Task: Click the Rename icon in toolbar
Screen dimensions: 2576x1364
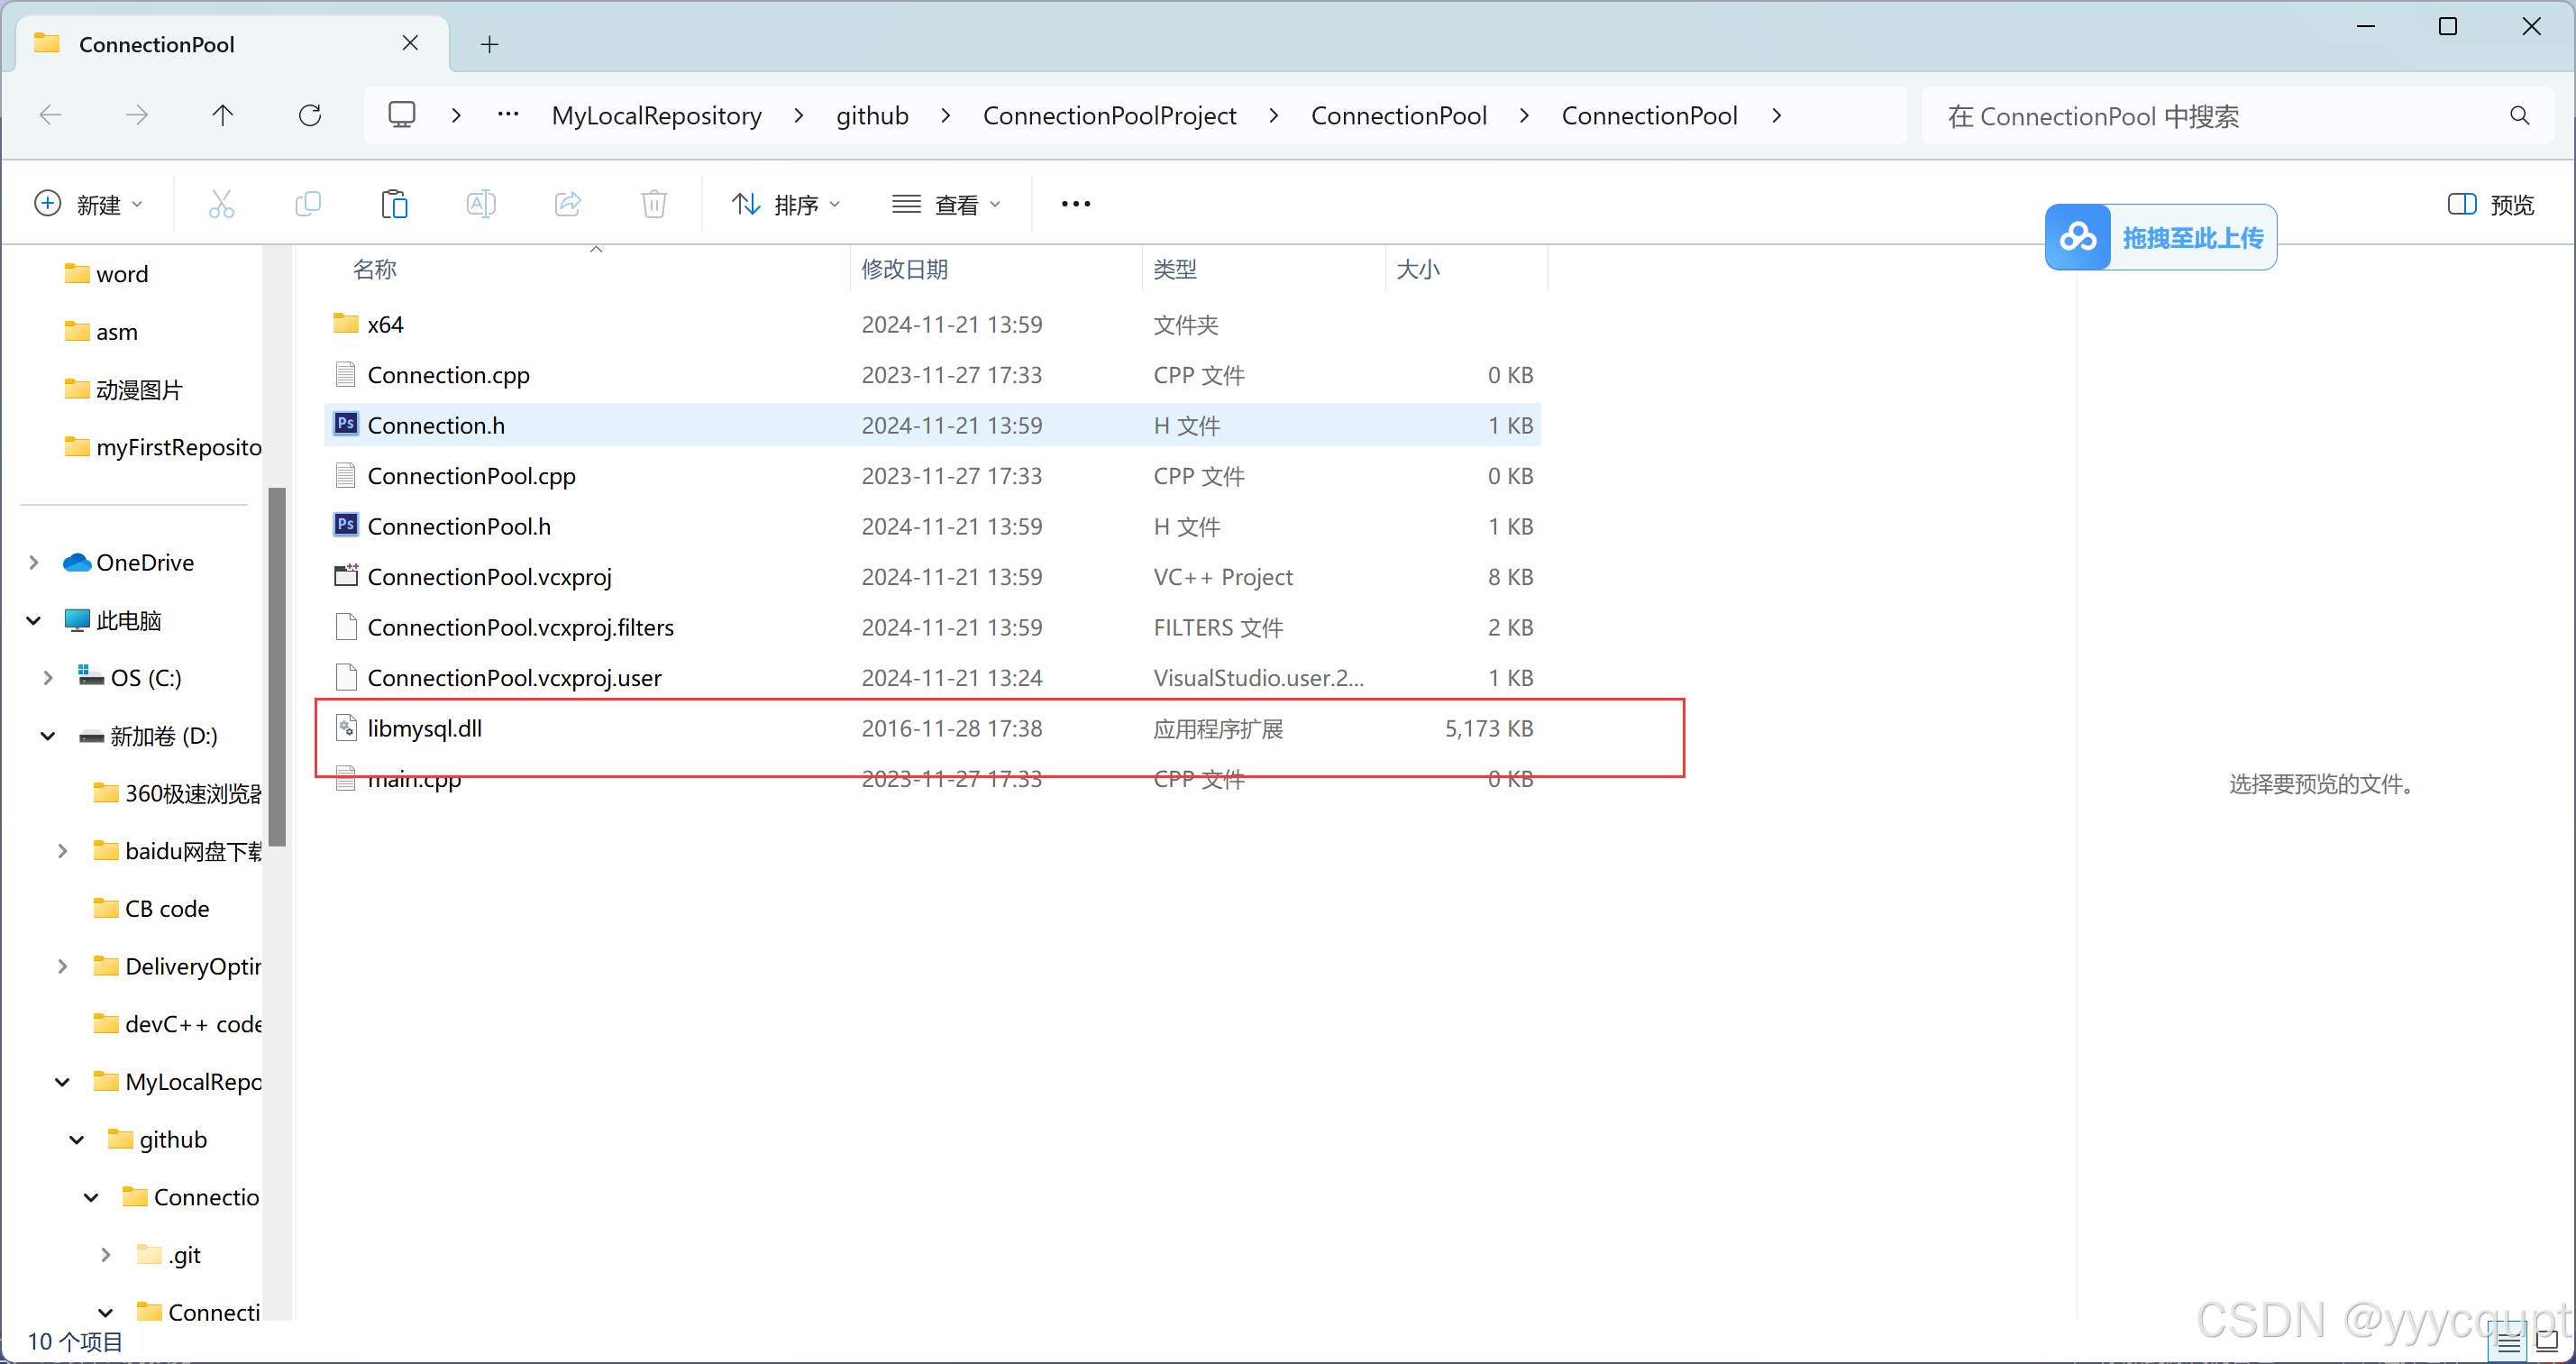Action: (x=481, y=204)
